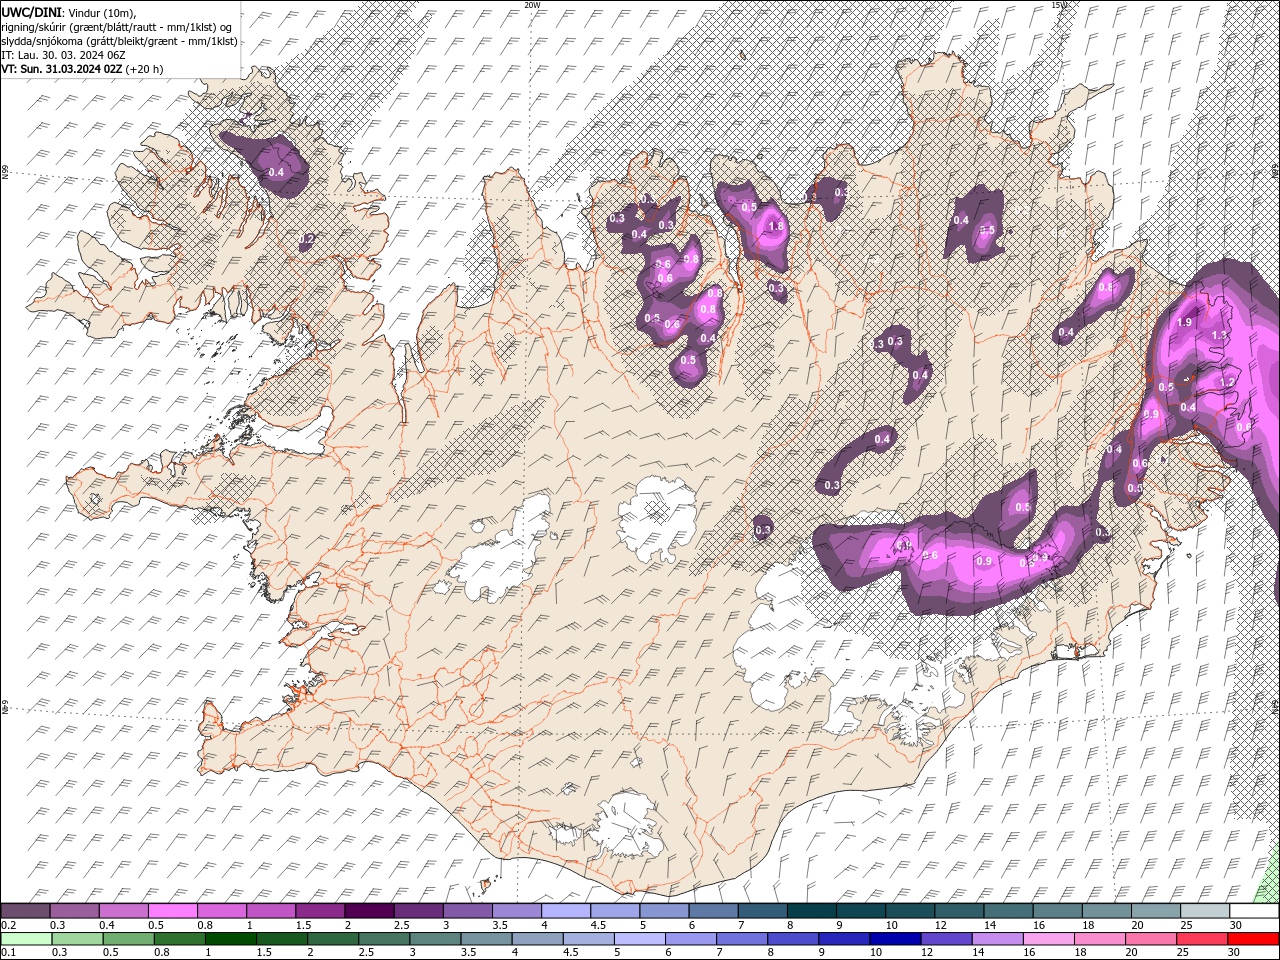Click the dark purple swatch at 2 in upper legend

(369, 911)
